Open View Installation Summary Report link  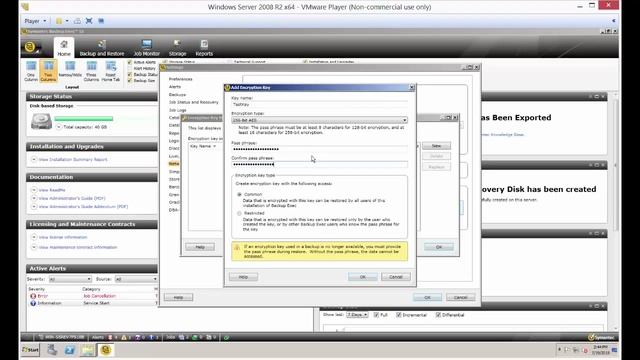(73, 160)
